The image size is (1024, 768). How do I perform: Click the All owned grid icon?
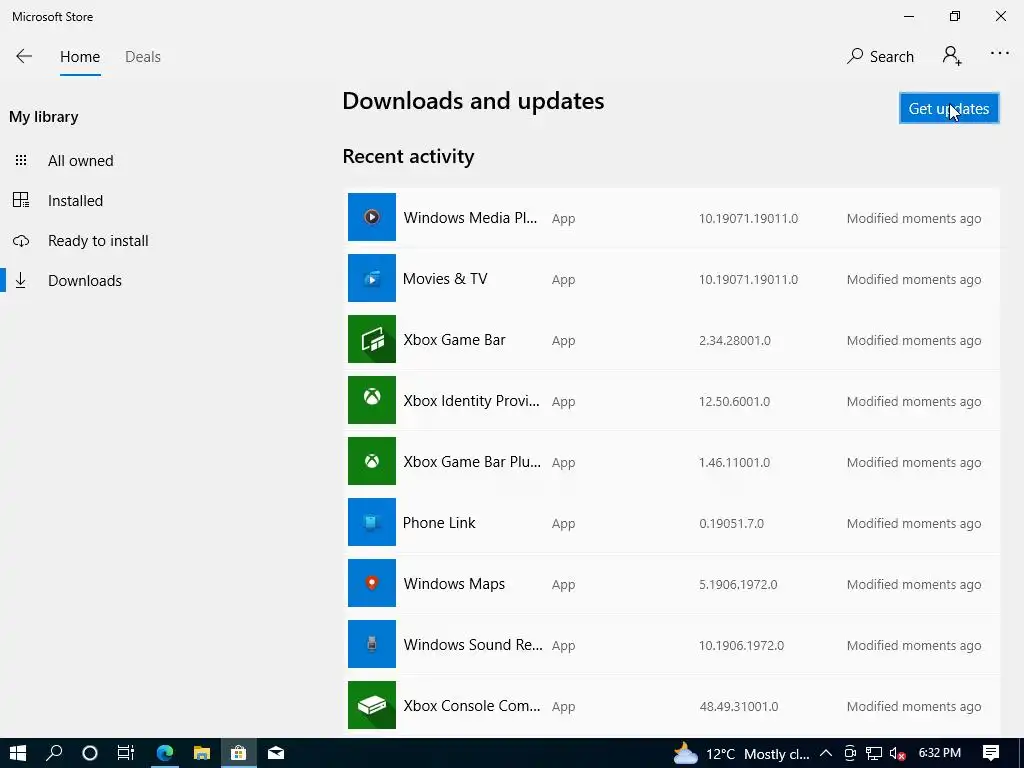(x=21, y=160)
